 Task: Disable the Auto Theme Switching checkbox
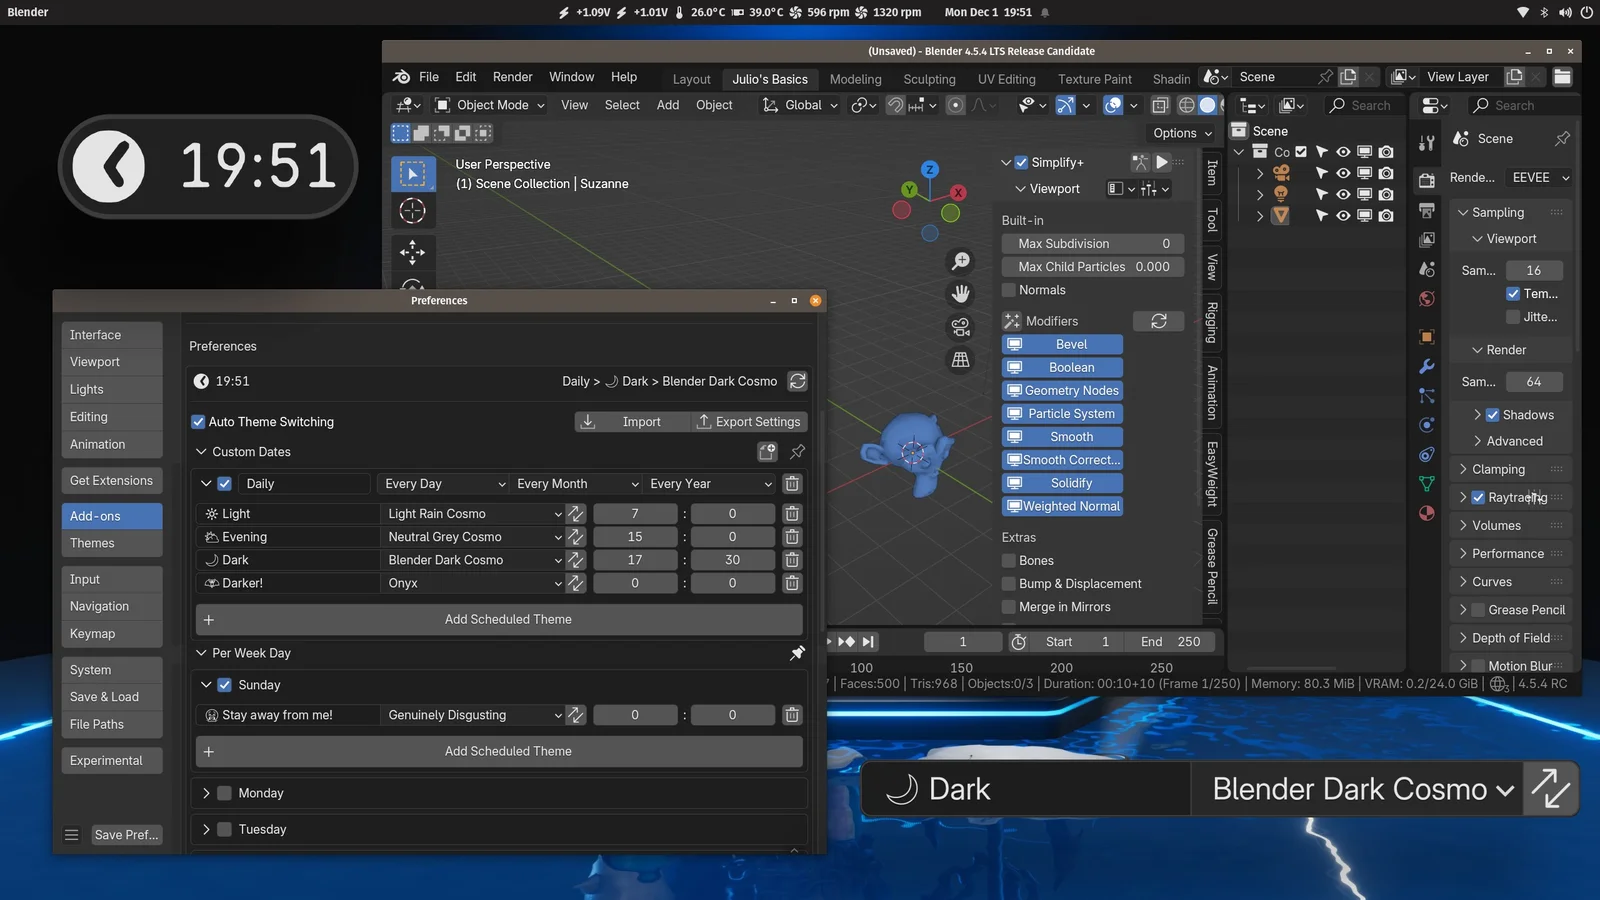[x=198, y=421]
